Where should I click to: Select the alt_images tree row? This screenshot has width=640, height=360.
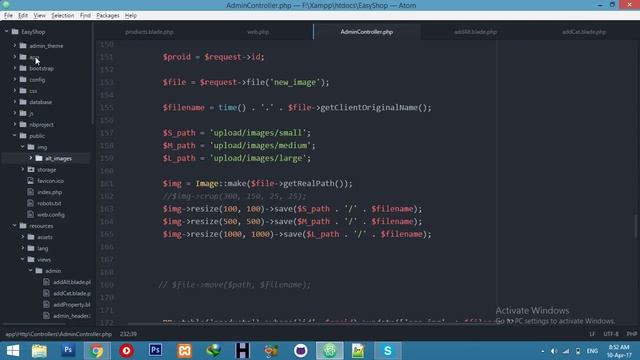coord(46,158)
